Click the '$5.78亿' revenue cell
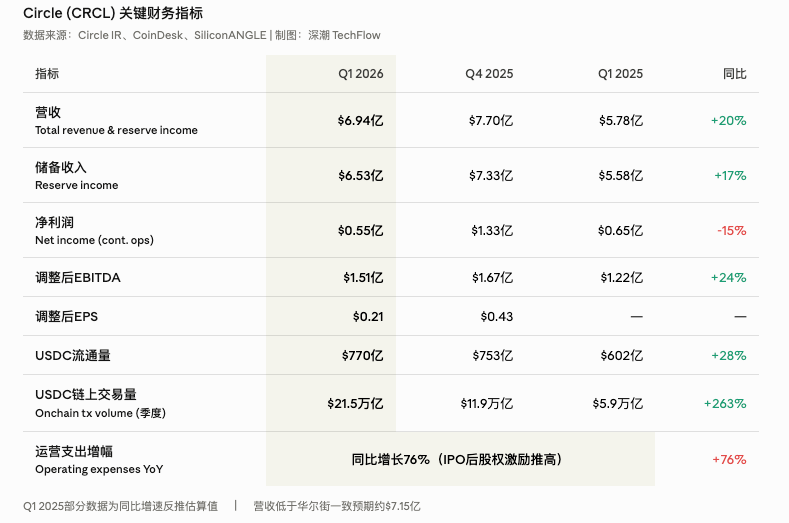 pos(620,121)
